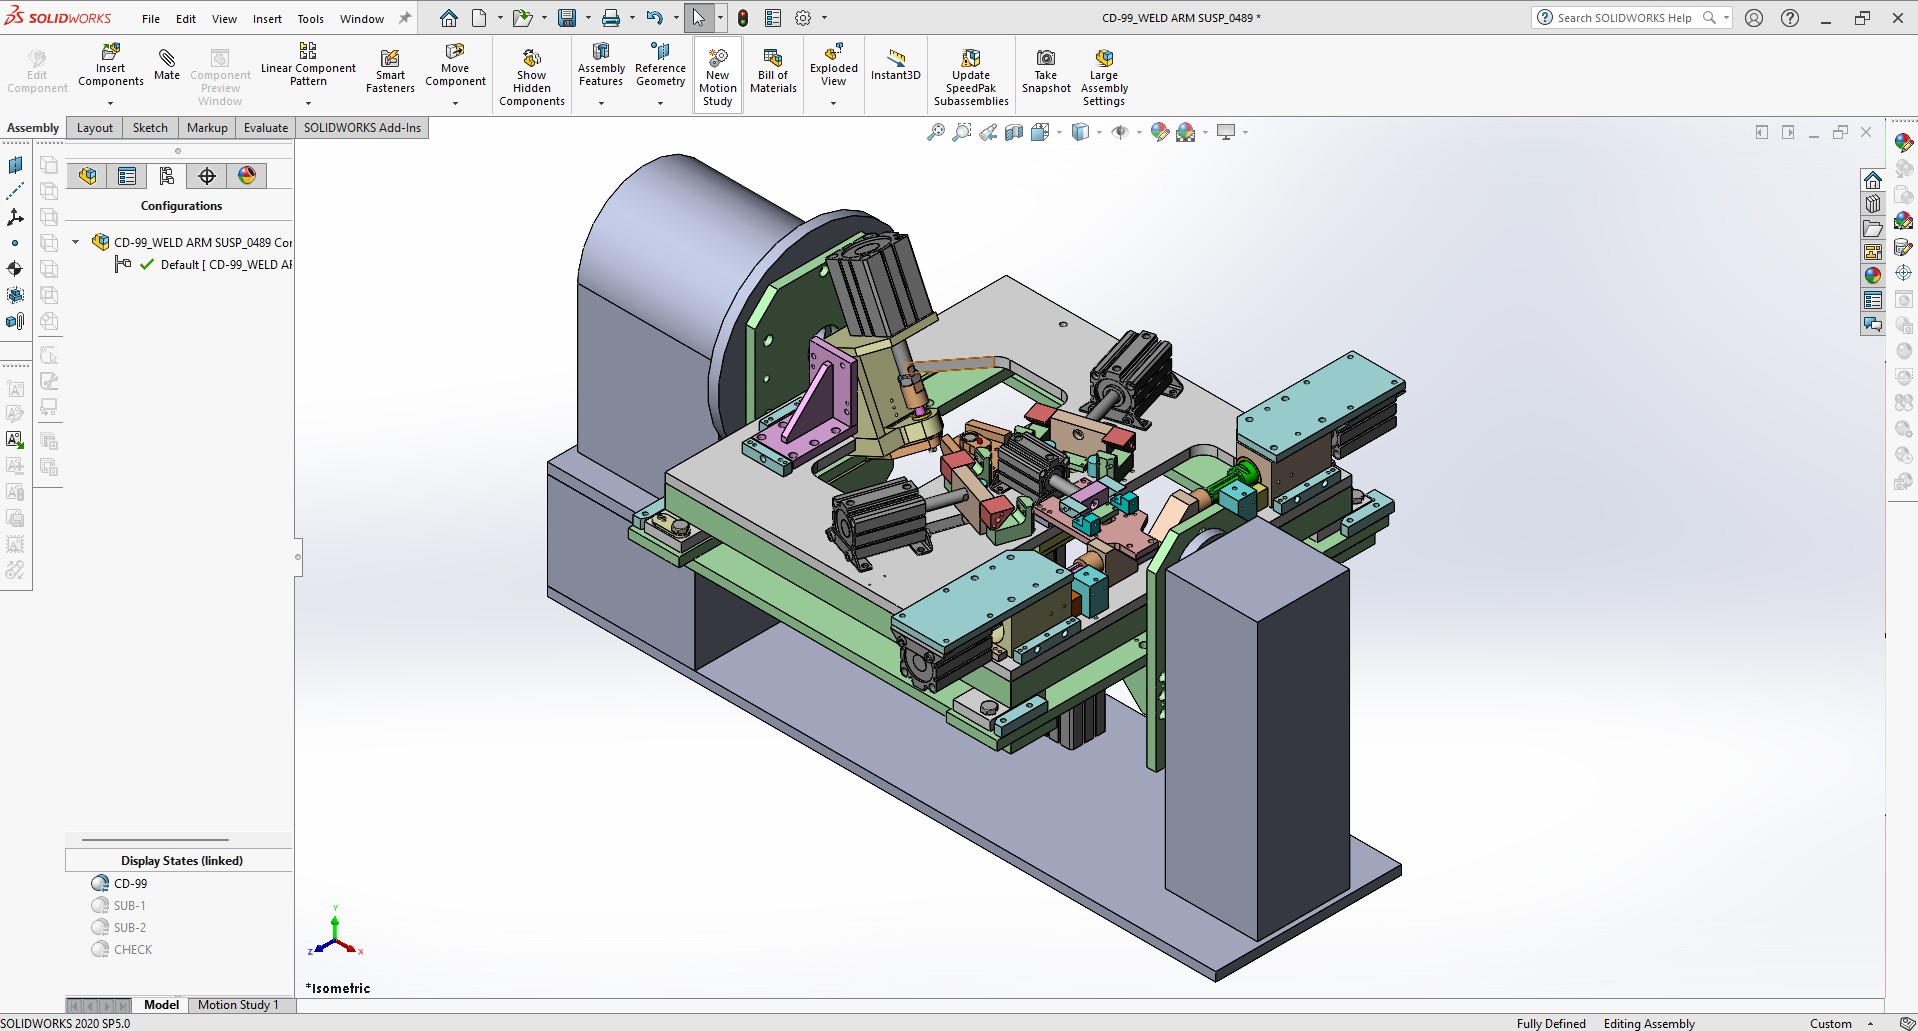Expand Insert Components dropdown arrow
The image size is (1918, 1031).
pyautogui.click(x=111, y=103)
